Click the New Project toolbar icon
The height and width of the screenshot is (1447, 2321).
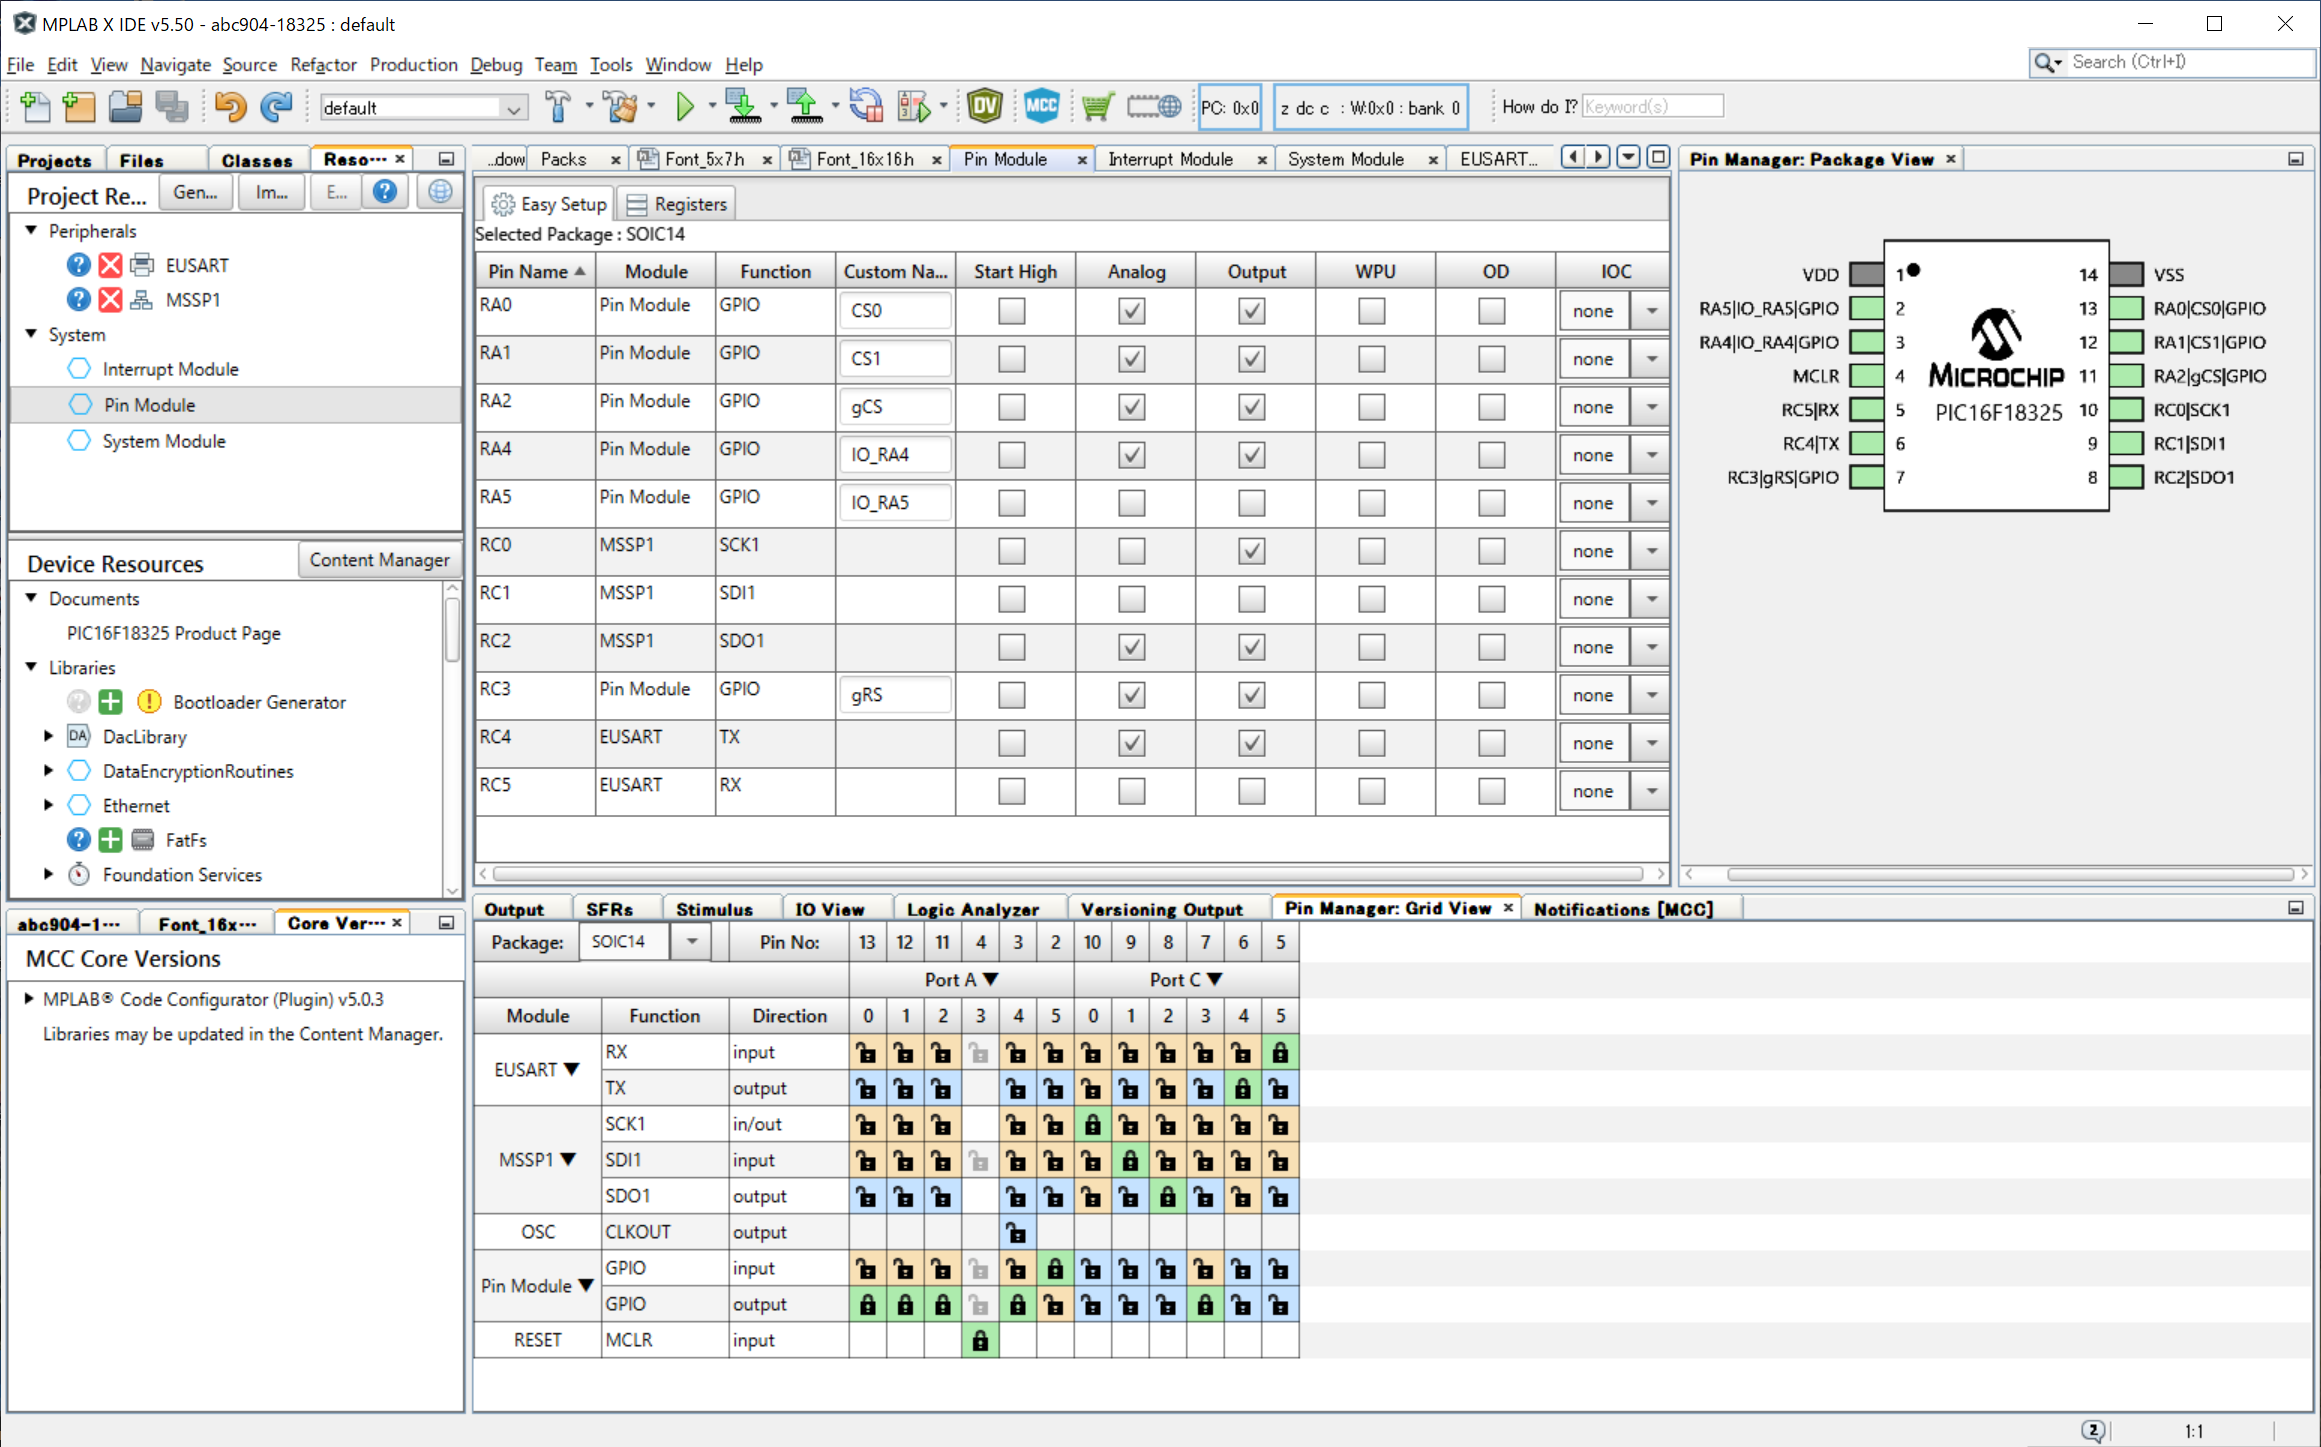(x=79, y=107)
